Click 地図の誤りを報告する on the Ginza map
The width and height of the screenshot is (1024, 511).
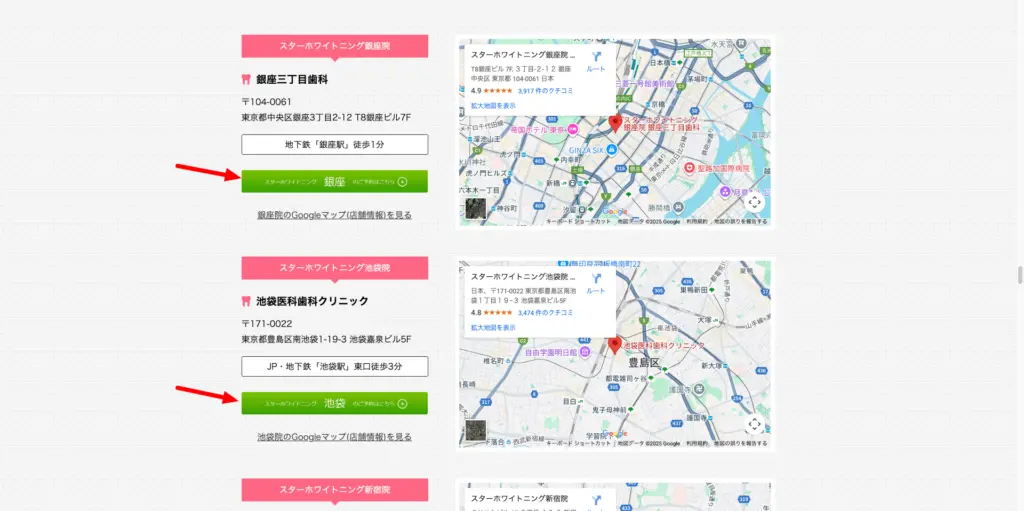pos(741,222)
